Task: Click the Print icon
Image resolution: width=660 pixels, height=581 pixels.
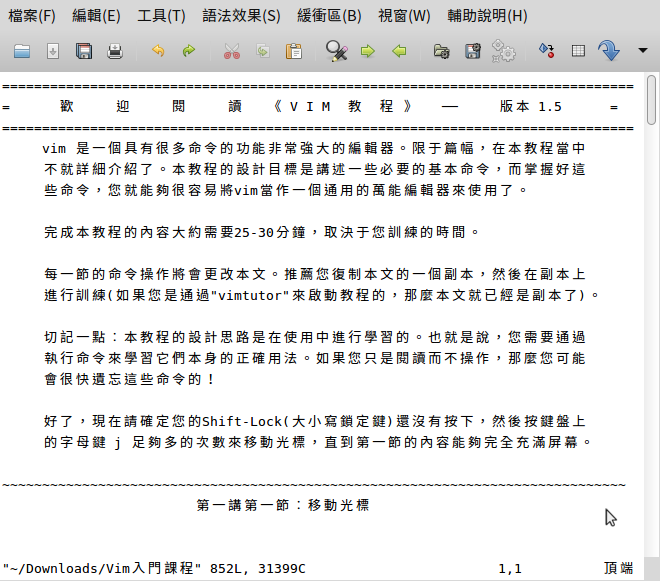Action: tap(115, 51)
